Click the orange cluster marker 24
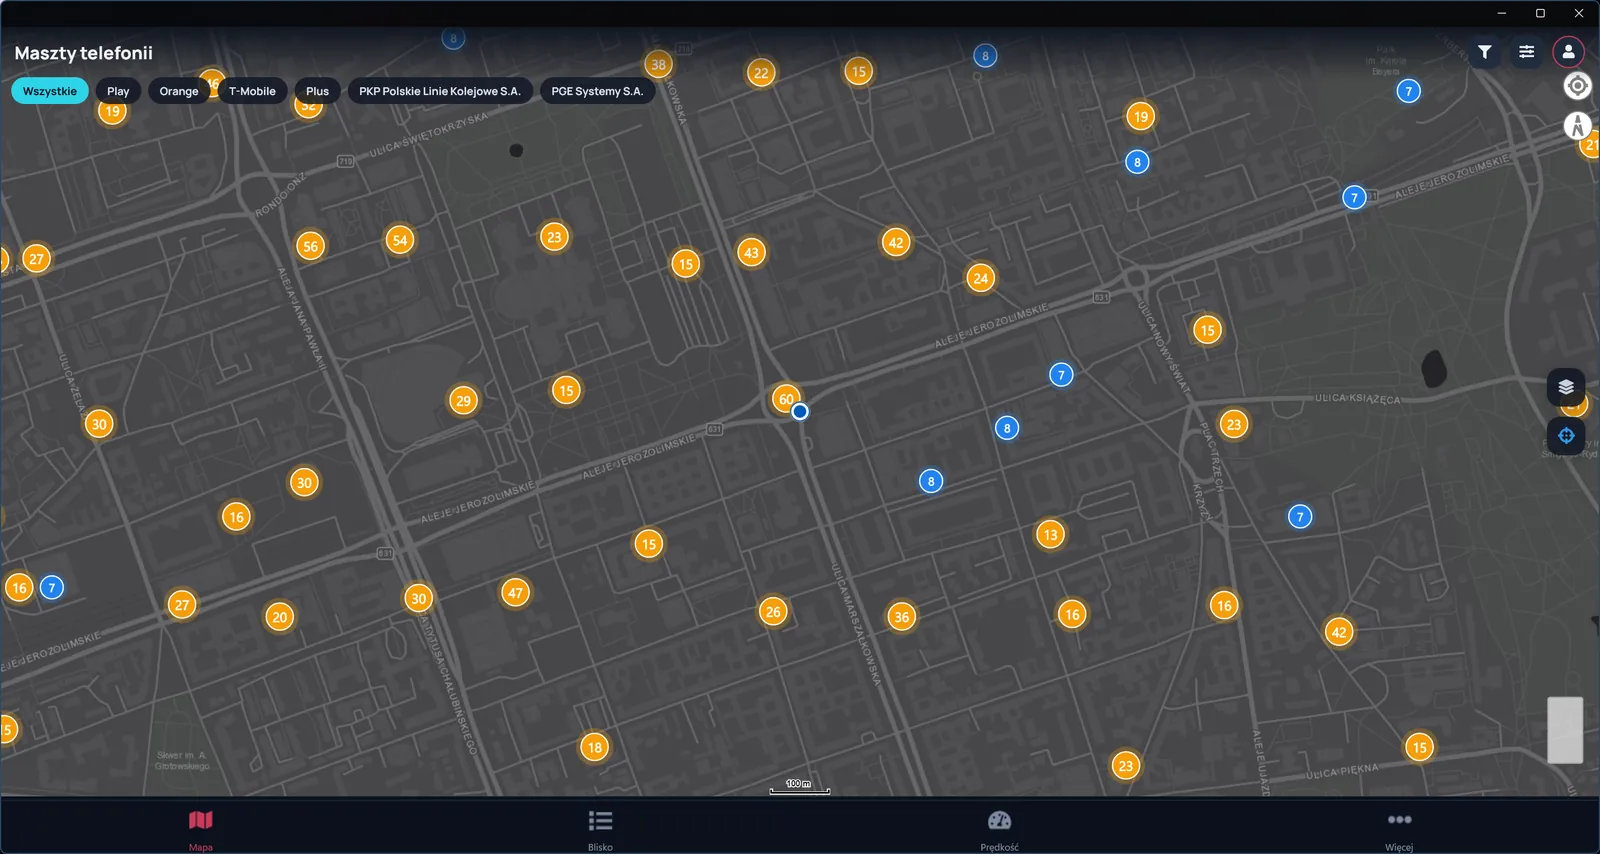Viewport: 1600px width, 854px height. (981, 279)
